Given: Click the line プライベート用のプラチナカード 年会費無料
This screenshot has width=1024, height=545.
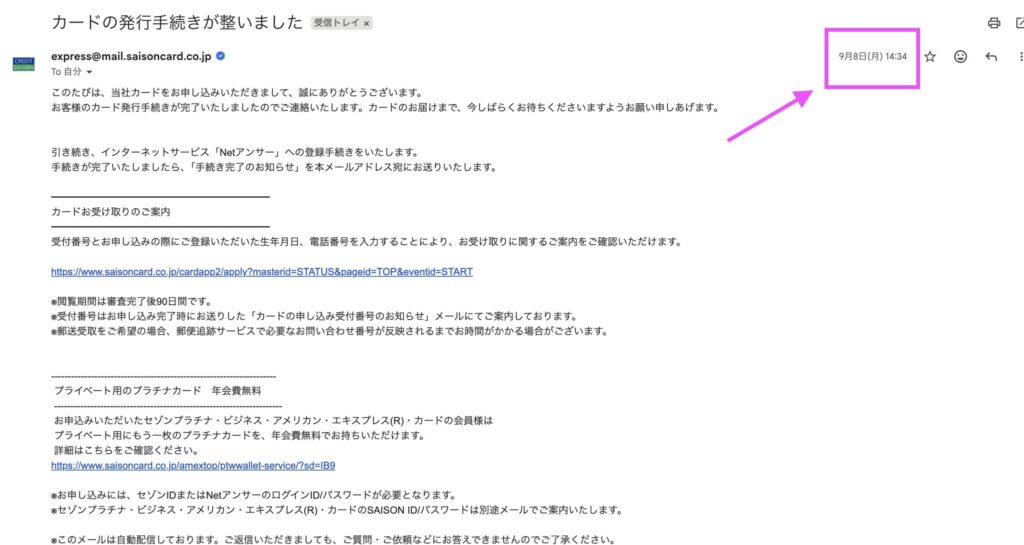Looking at the screenshot, I should (x=157, y=390).
